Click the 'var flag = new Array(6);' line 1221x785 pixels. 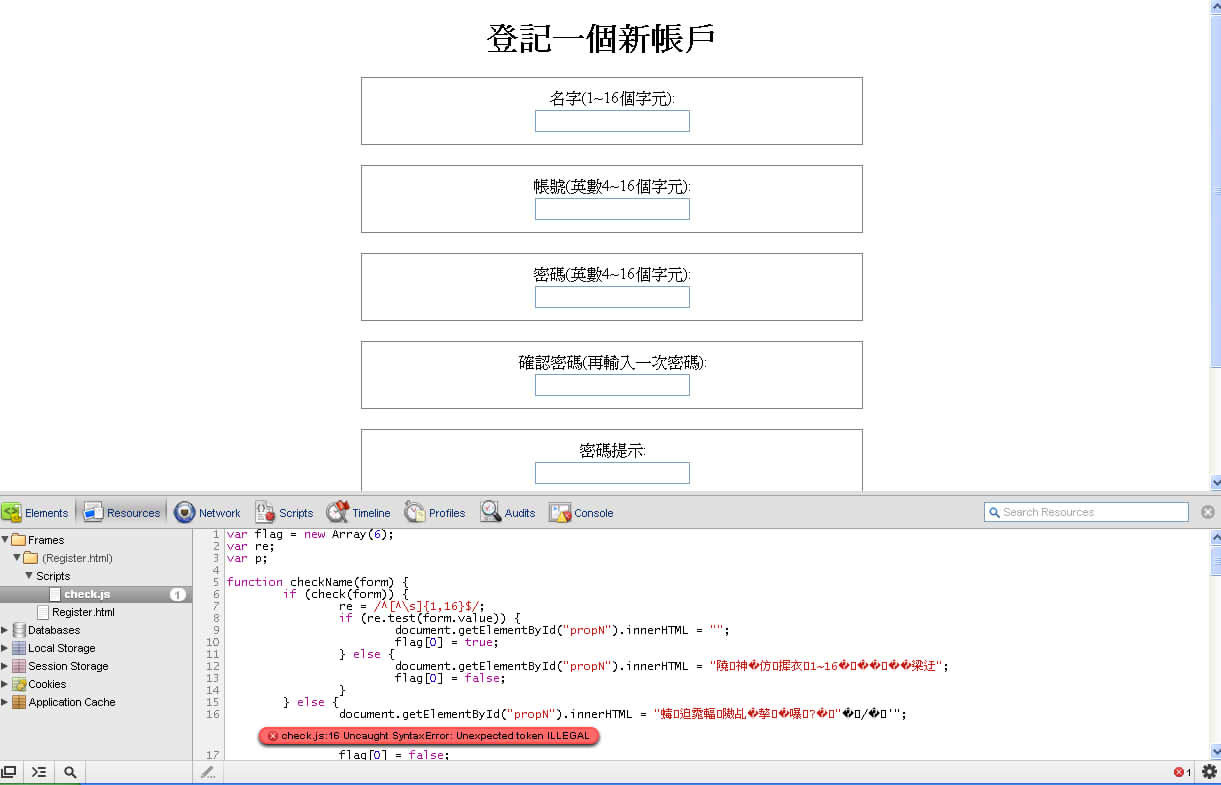(x=310, y=534)
